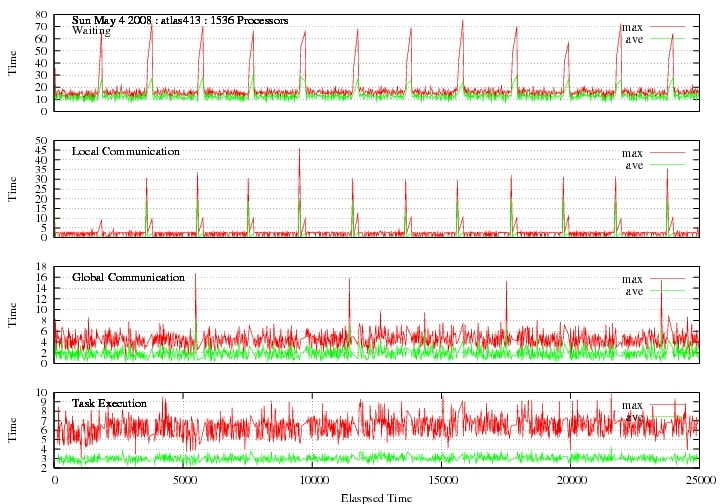Image resolution: width=720 pixels, height=504 pixels.
Task: Click the 'Time' y-axis label of Waiting plot
Action: click(12, 63)
